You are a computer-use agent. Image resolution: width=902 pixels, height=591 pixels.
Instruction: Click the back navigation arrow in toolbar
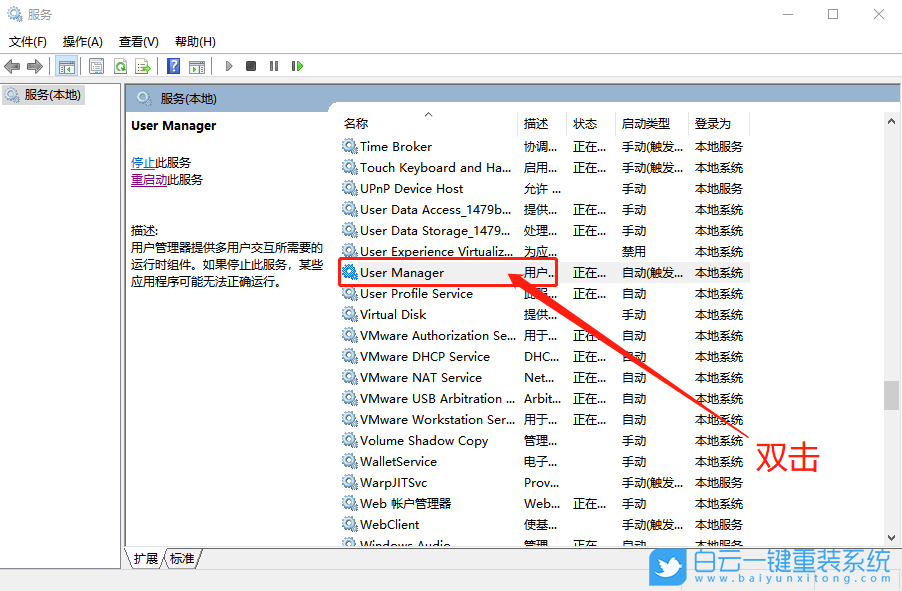pyautogui.click(x=11, y=66)
